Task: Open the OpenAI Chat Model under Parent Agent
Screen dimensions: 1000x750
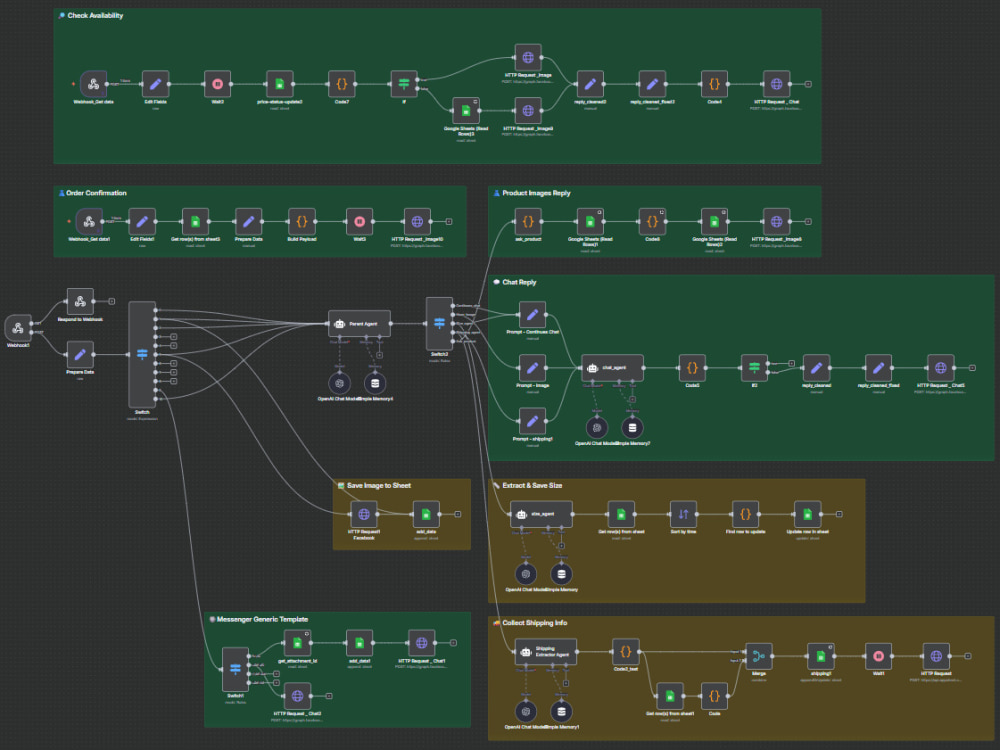Action: [x=340, y=383]
